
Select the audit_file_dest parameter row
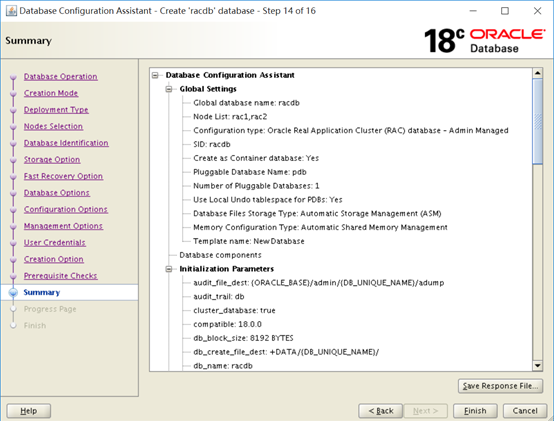click(x=318, y=283)
